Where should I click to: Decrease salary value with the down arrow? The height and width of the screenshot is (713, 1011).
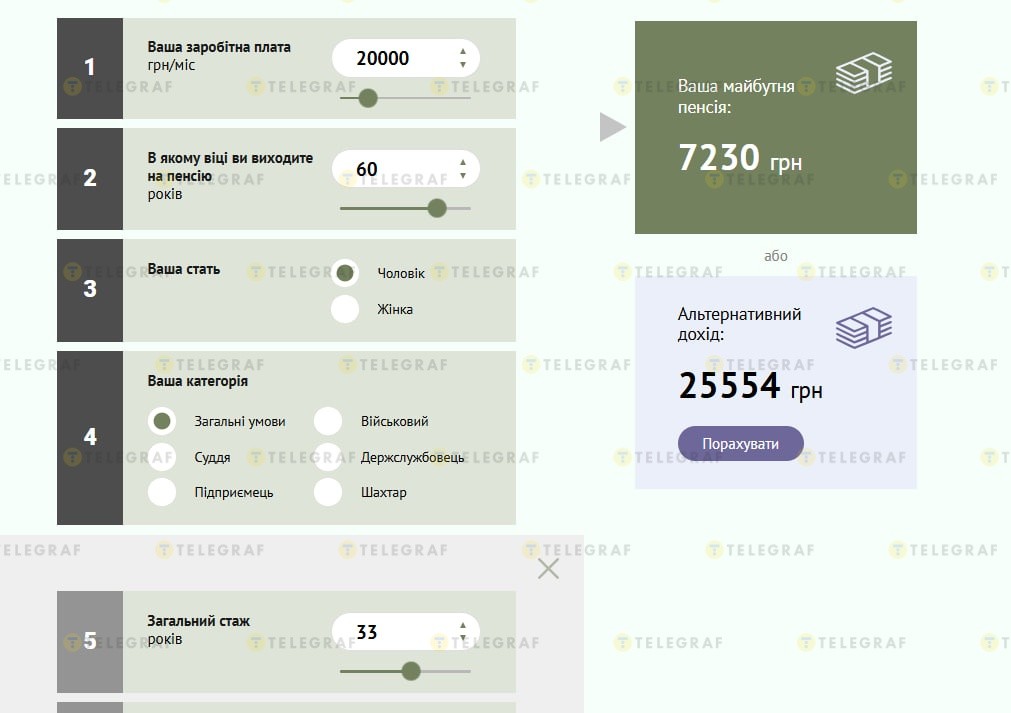coord(463,65)
